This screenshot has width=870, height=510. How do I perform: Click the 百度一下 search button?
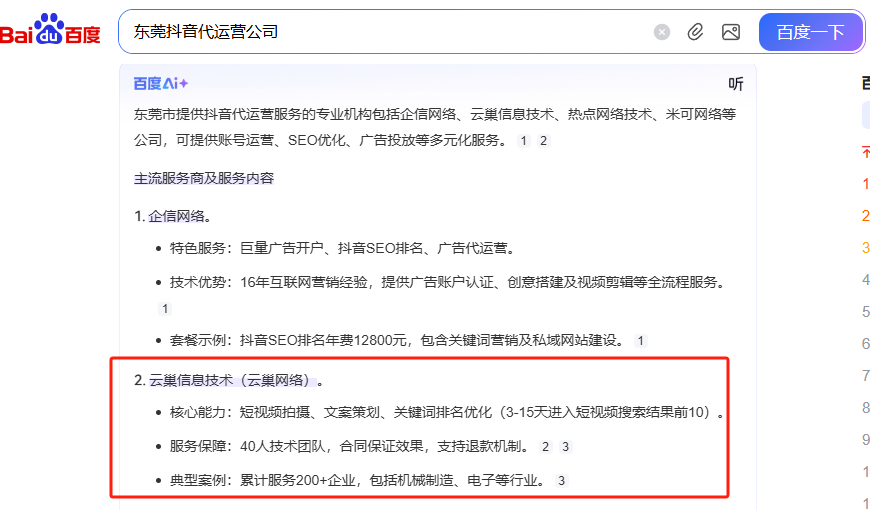[x=810, y=32]
